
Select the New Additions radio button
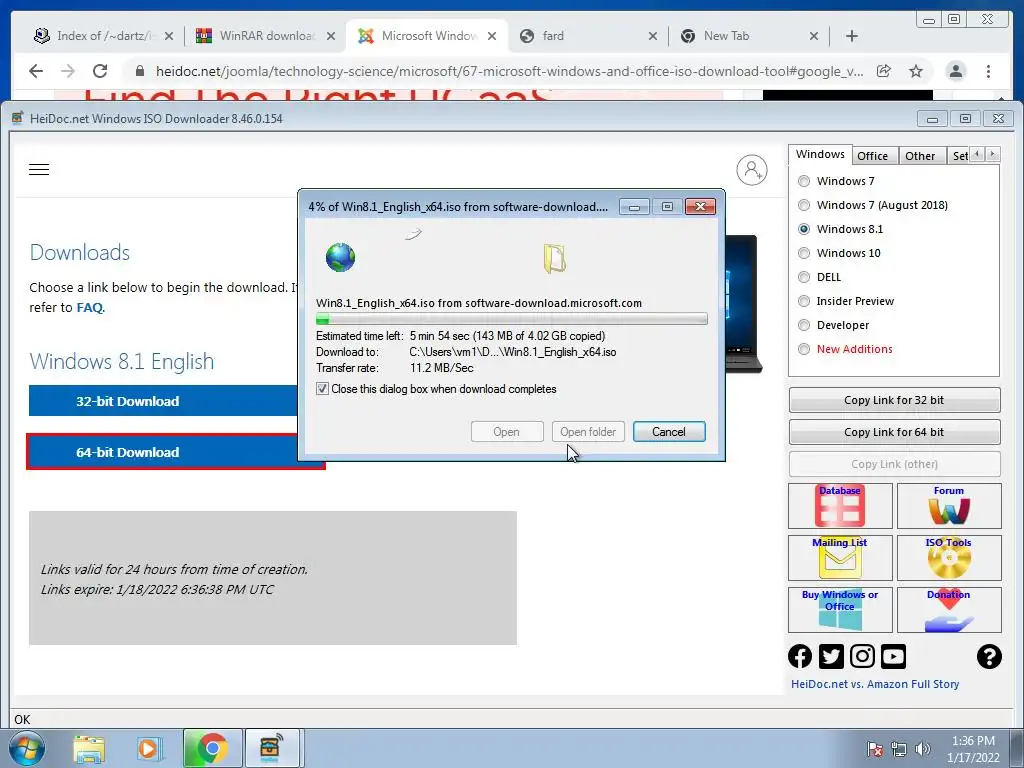coord(804,349)
